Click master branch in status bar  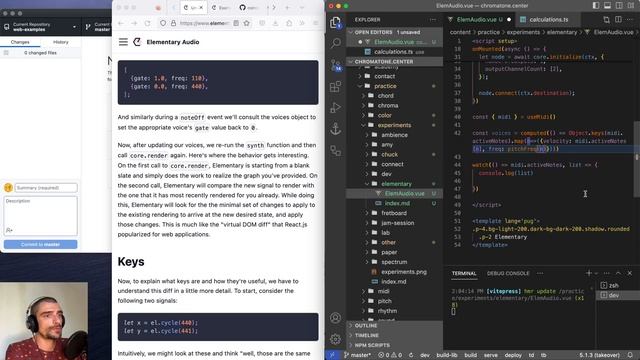point(358,355)
